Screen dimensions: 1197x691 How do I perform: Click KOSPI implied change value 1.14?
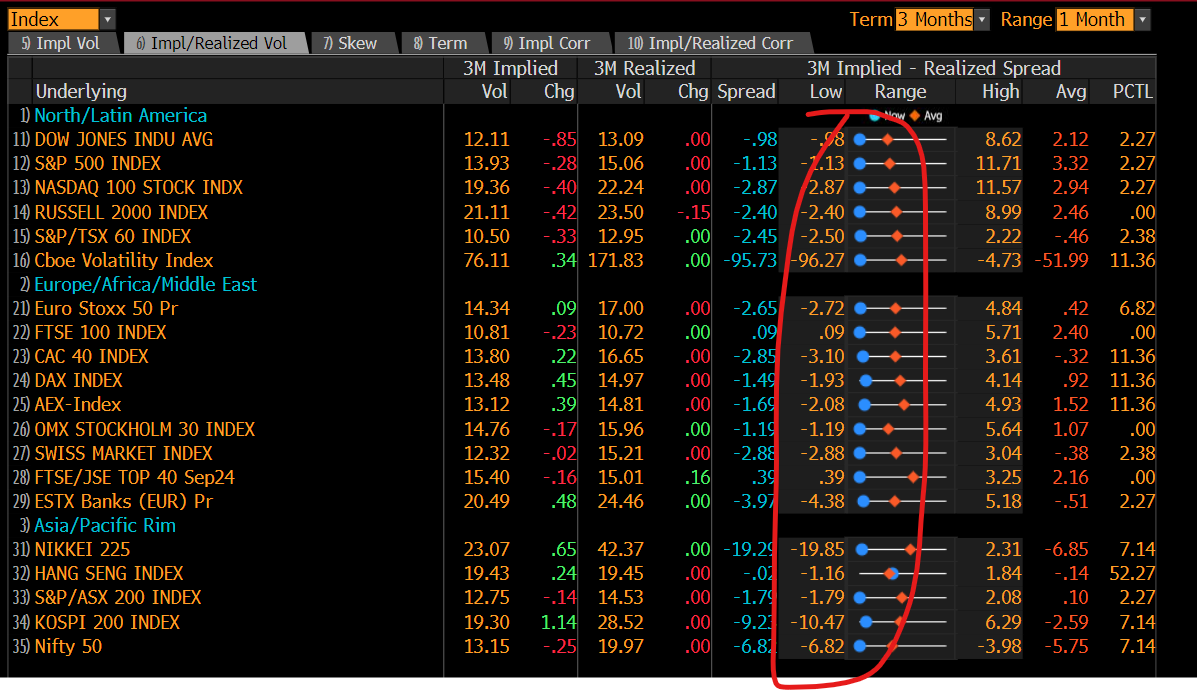pos(558,622)
